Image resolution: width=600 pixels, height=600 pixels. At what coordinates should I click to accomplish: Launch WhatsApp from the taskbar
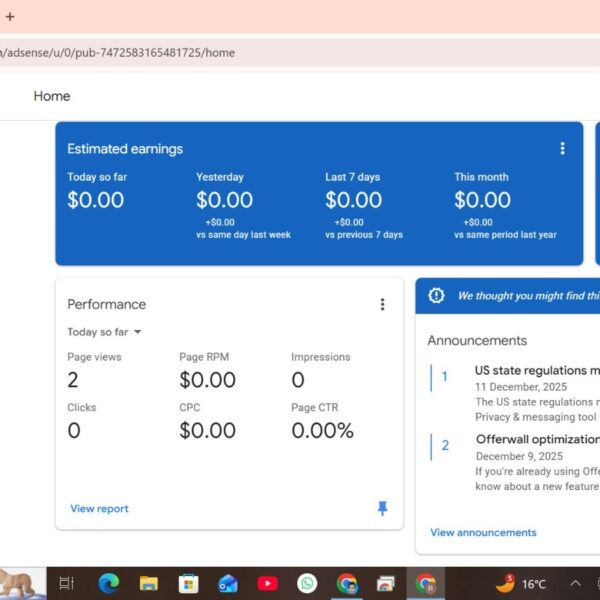pyautogui.click(x=307, y=583)
